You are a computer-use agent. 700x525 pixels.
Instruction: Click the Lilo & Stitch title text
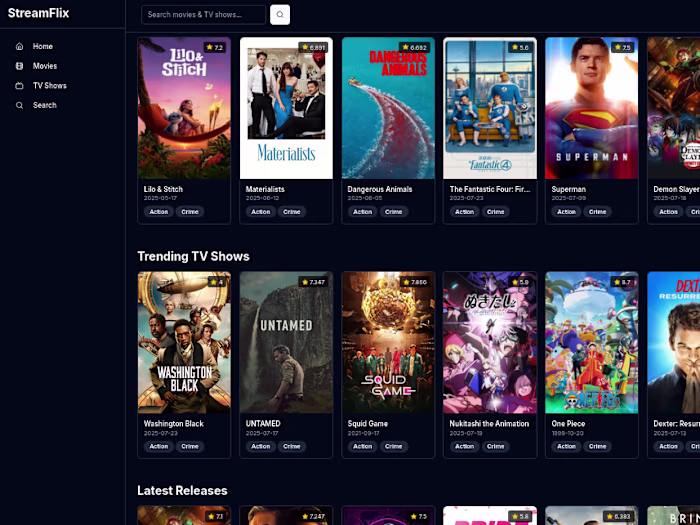[x=163, y=189]
